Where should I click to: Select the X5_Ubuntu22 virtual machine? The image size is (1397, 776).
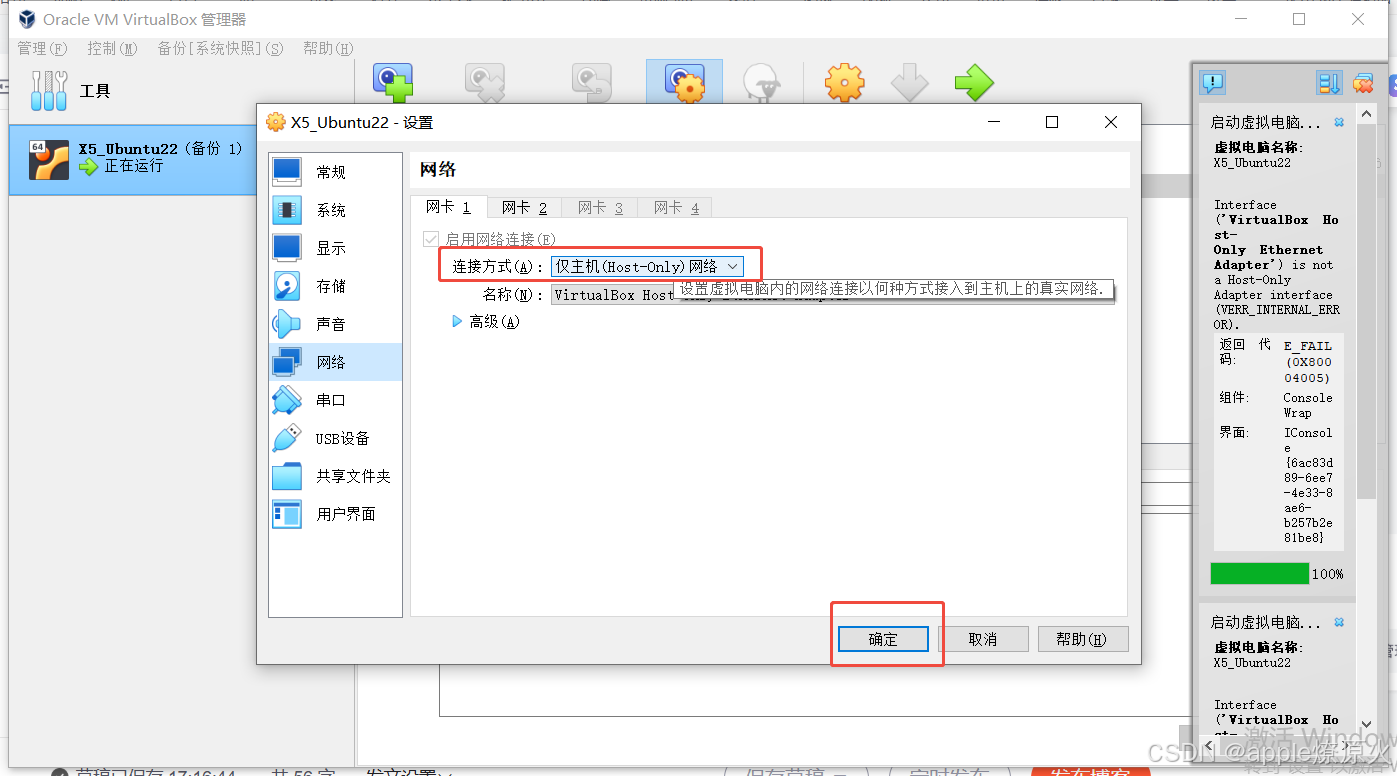coord(133,158)
